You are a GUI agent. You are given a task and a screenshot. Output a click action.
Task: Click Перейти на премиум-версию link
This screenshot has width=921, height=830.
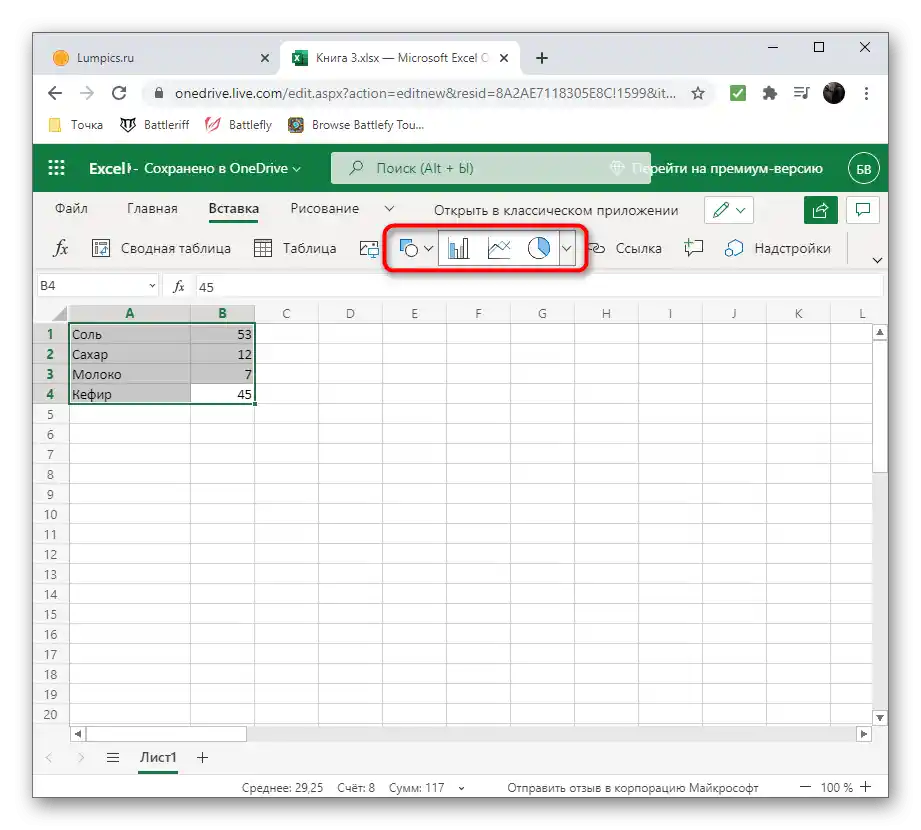pos(727,169)
